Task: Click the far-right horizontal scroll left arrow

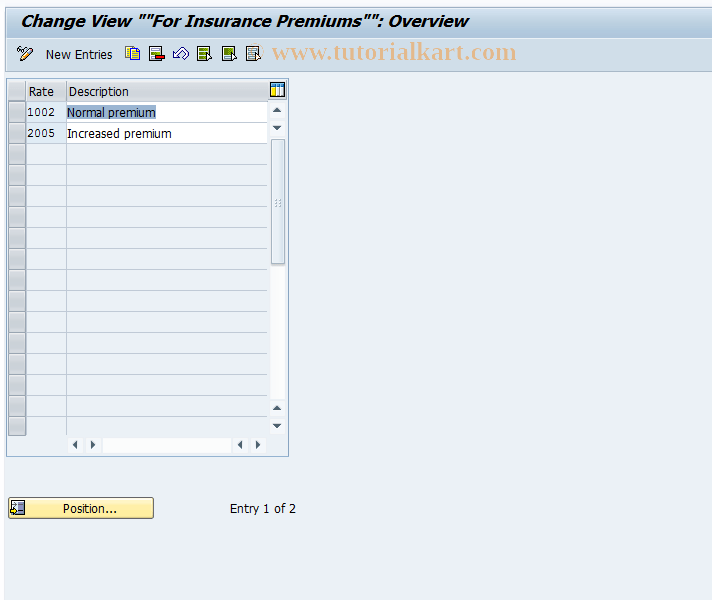Action: pyautogui.click(x=240, y=445)
